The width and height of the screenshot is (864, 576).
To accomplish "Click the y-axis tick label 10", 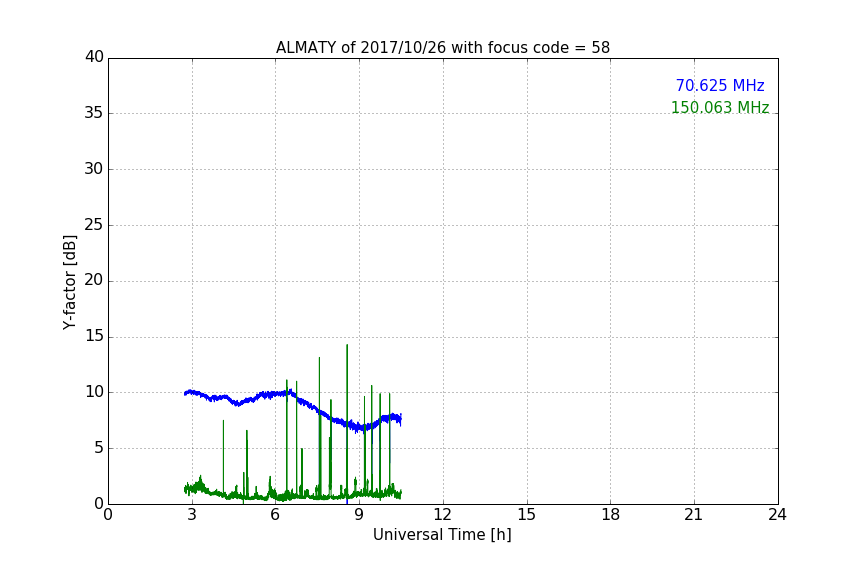I will [x=94, y=392].
